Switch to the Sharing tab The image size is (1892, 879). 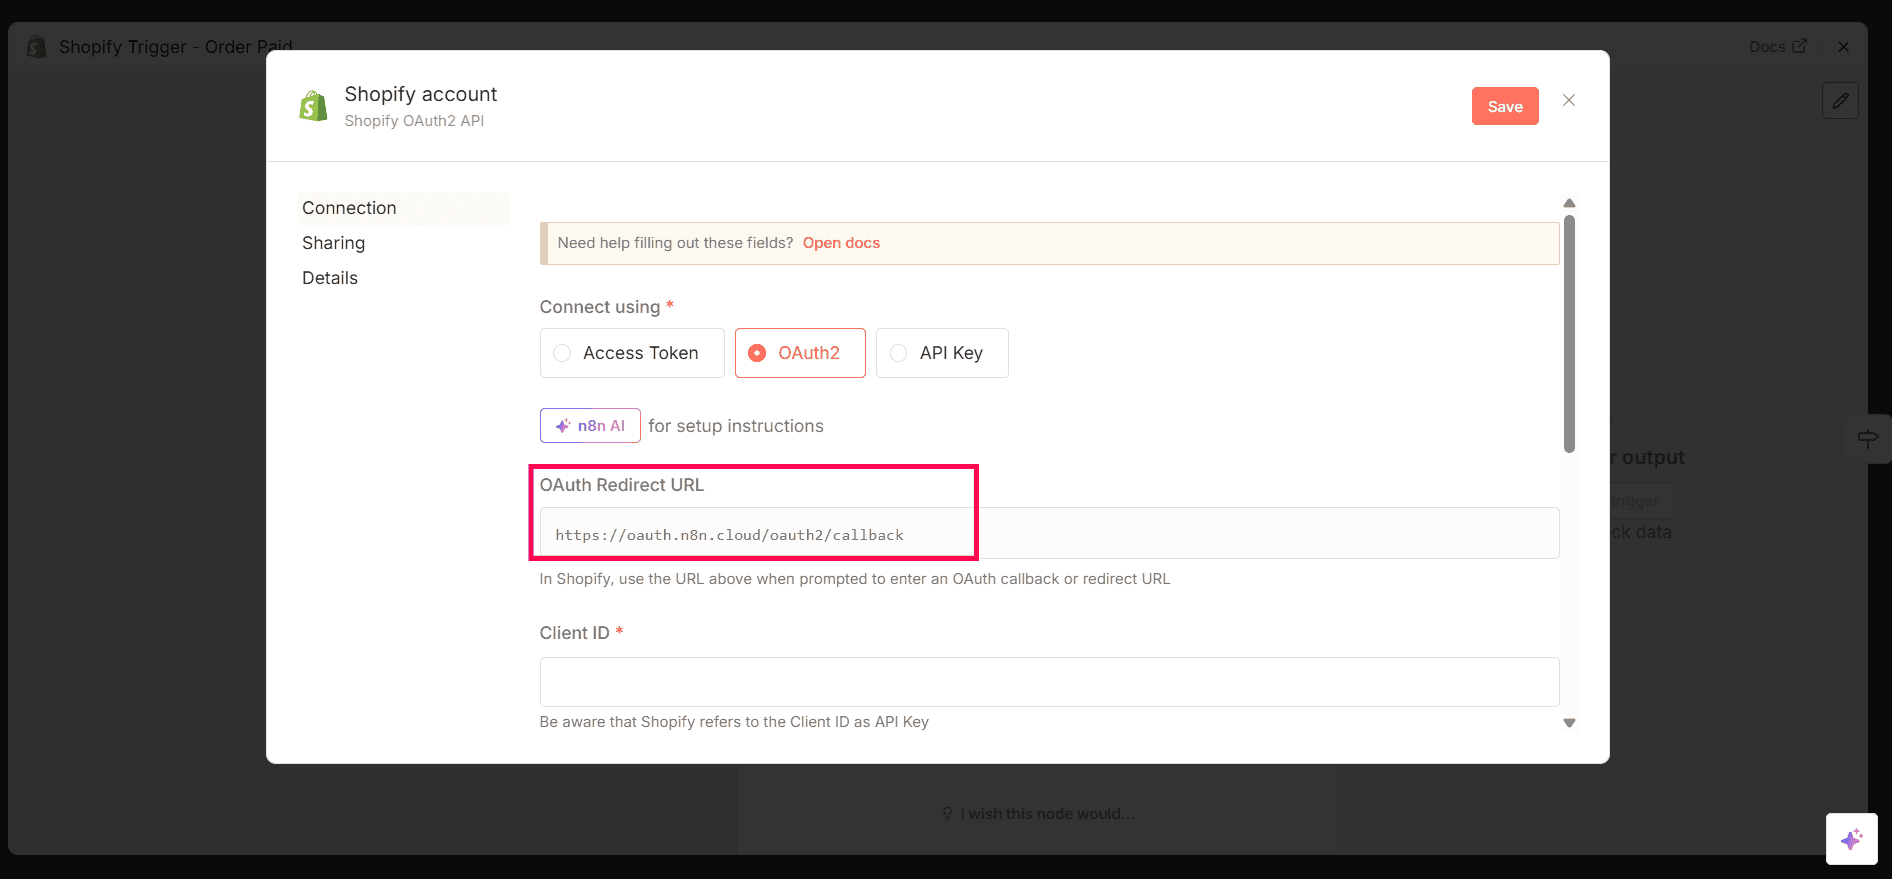click(x=334, y=243)
